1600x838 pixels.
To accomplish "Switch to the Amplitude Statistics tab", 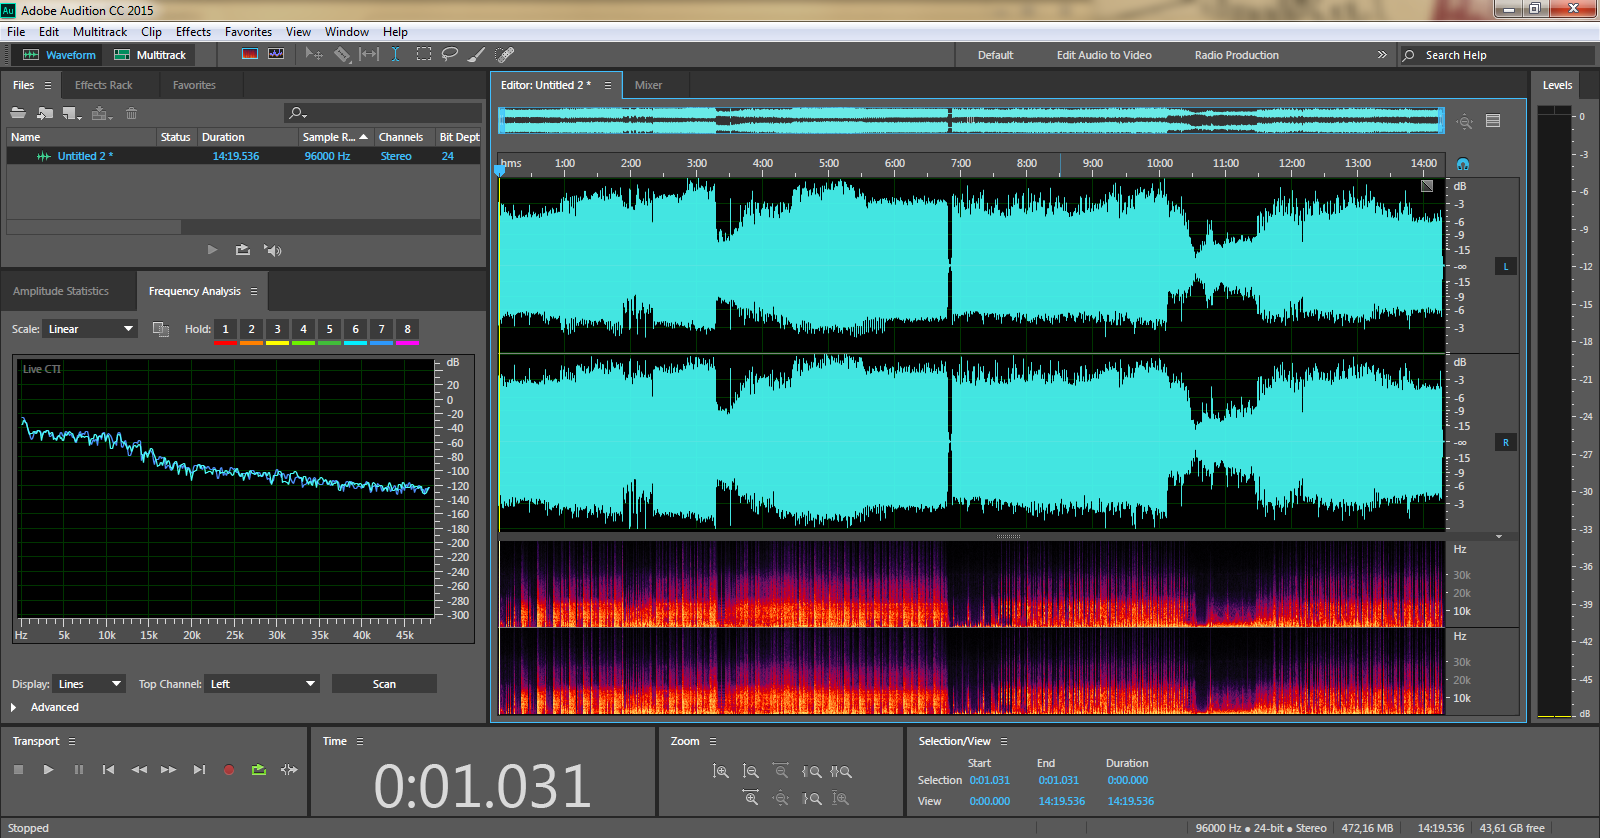I will click(x=61, y=291).
